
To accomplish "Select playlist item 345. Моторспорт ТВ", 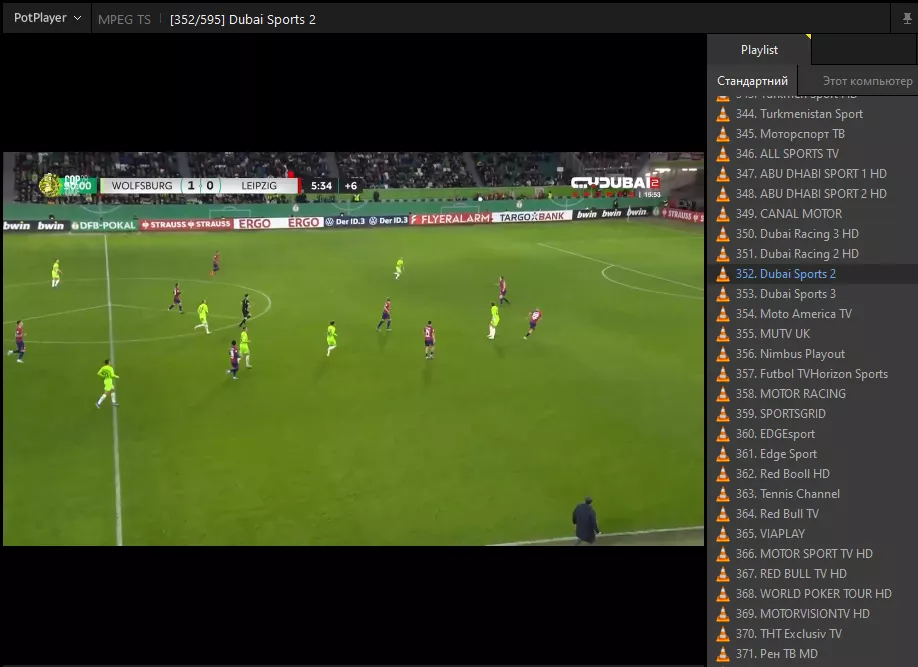I will 813,134.
